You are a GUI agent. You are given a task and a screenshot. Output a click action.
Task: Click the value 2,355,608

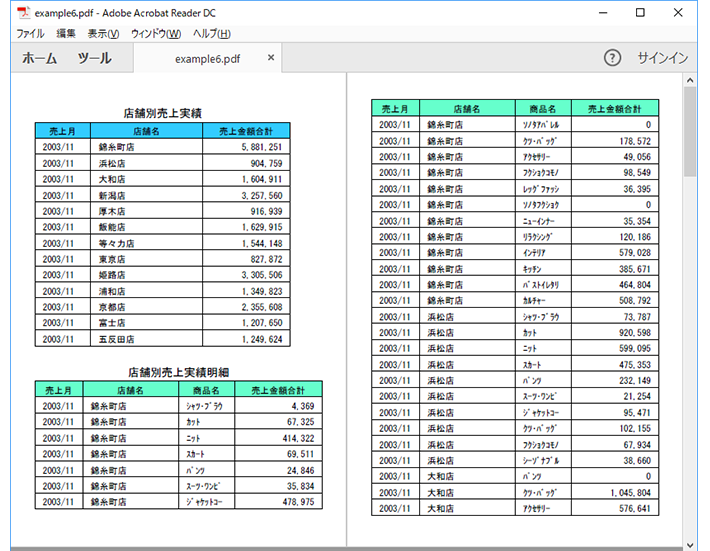pos(262,307)
